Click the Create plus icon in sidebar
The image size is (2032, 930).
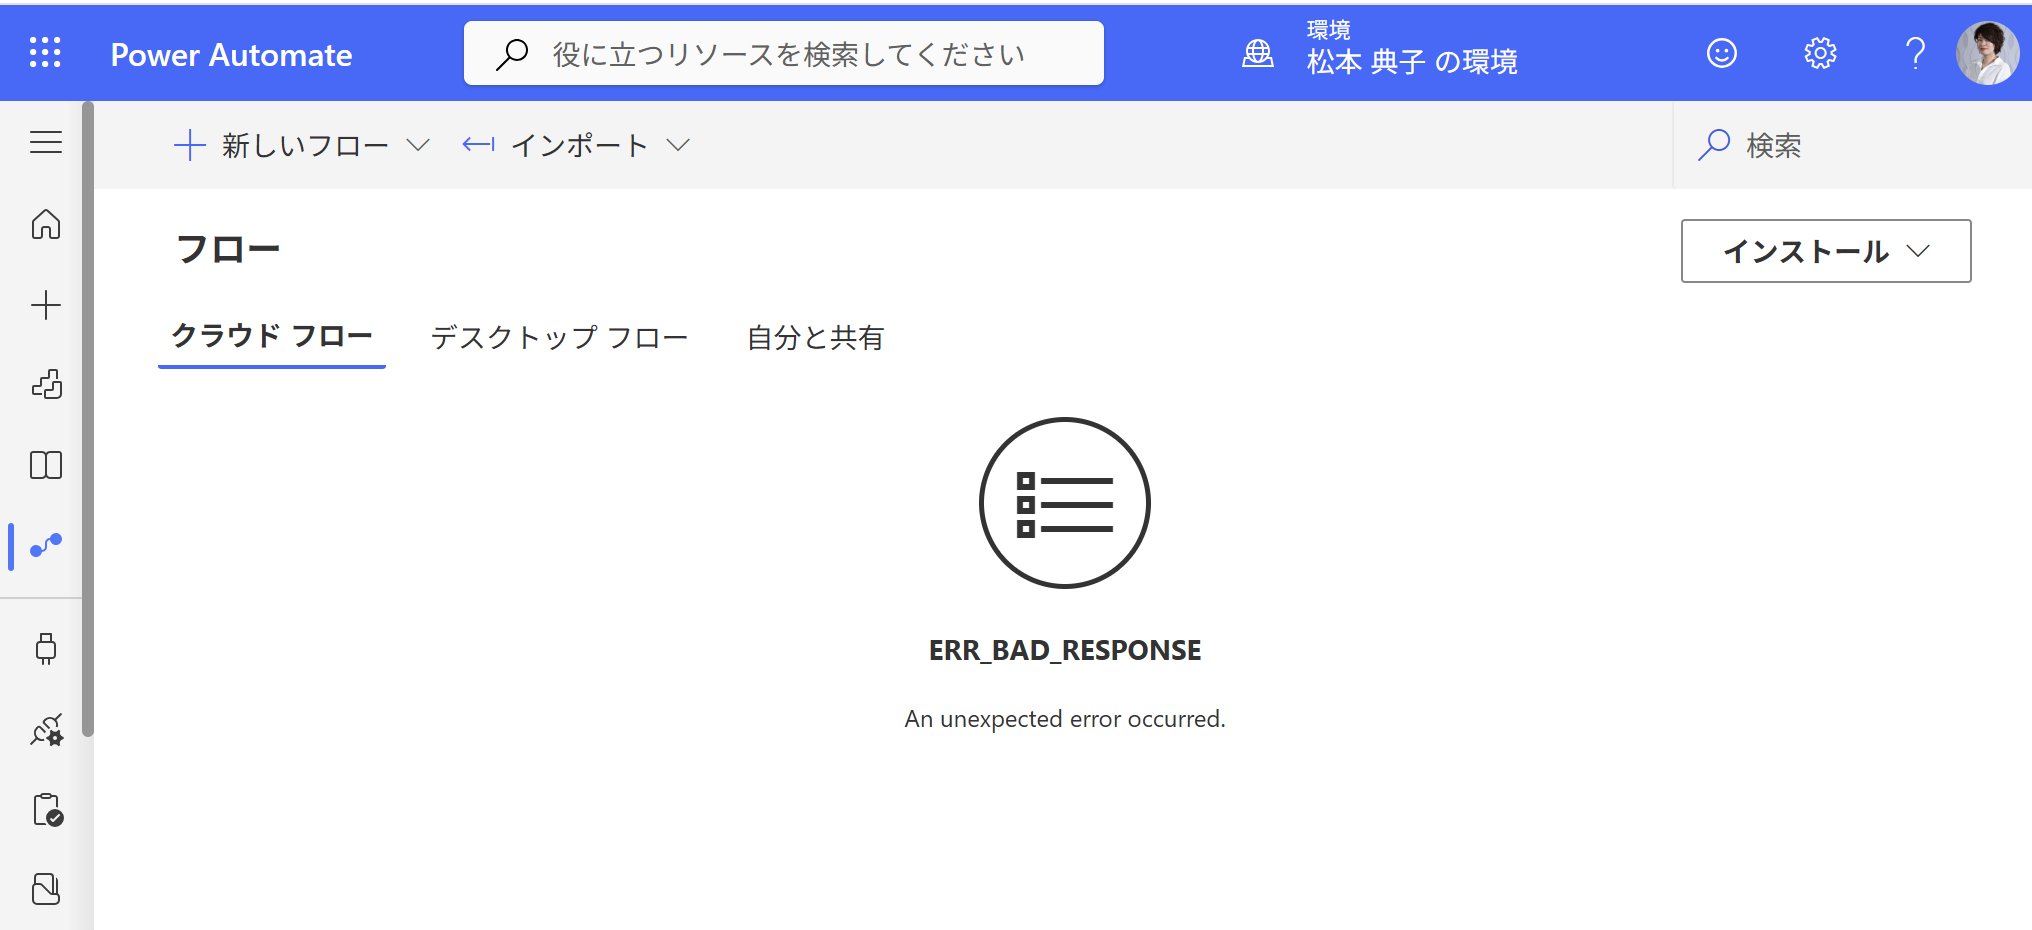coord(46,305)
